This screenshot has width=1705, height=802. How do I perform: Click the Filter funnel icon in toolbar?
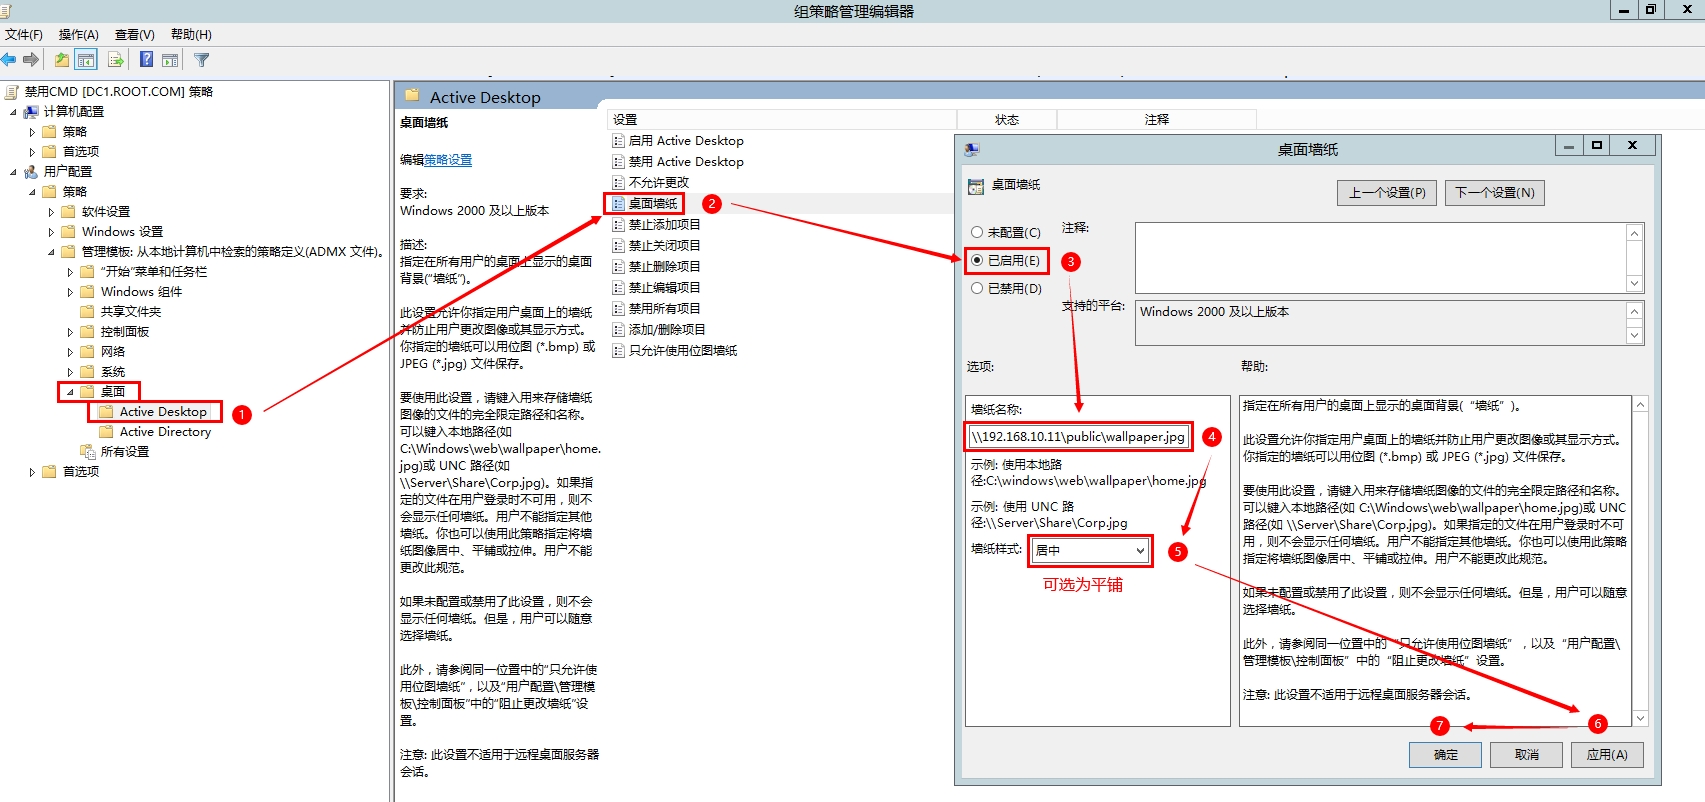[201, 60]
